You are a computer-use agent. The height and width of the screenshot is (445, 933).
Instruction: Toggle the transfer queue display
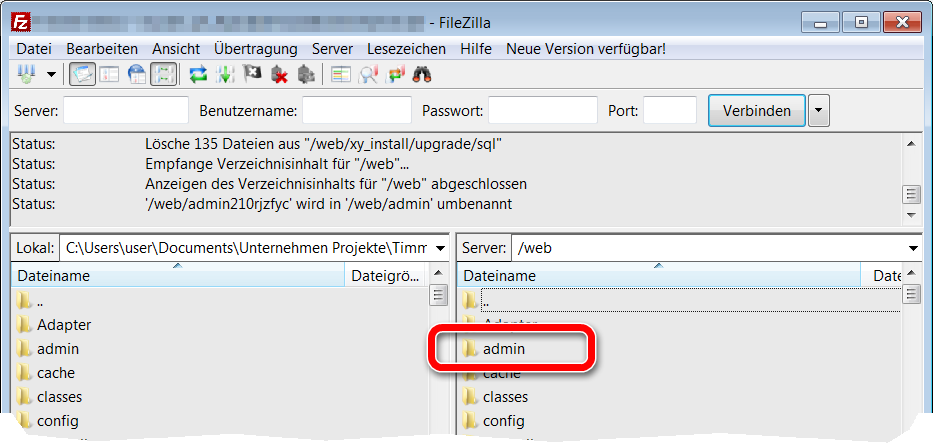164,73
